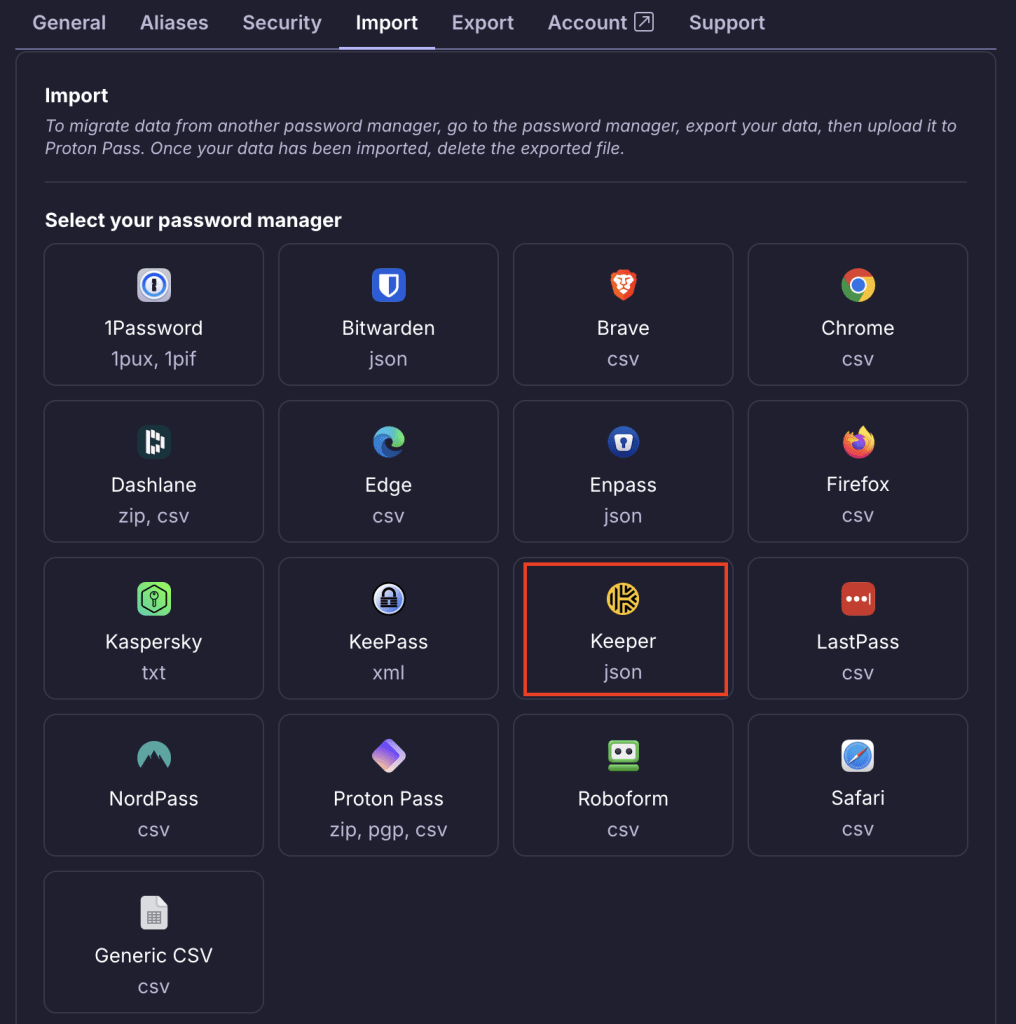Select the KeePass padlock icon

point(389,599)
